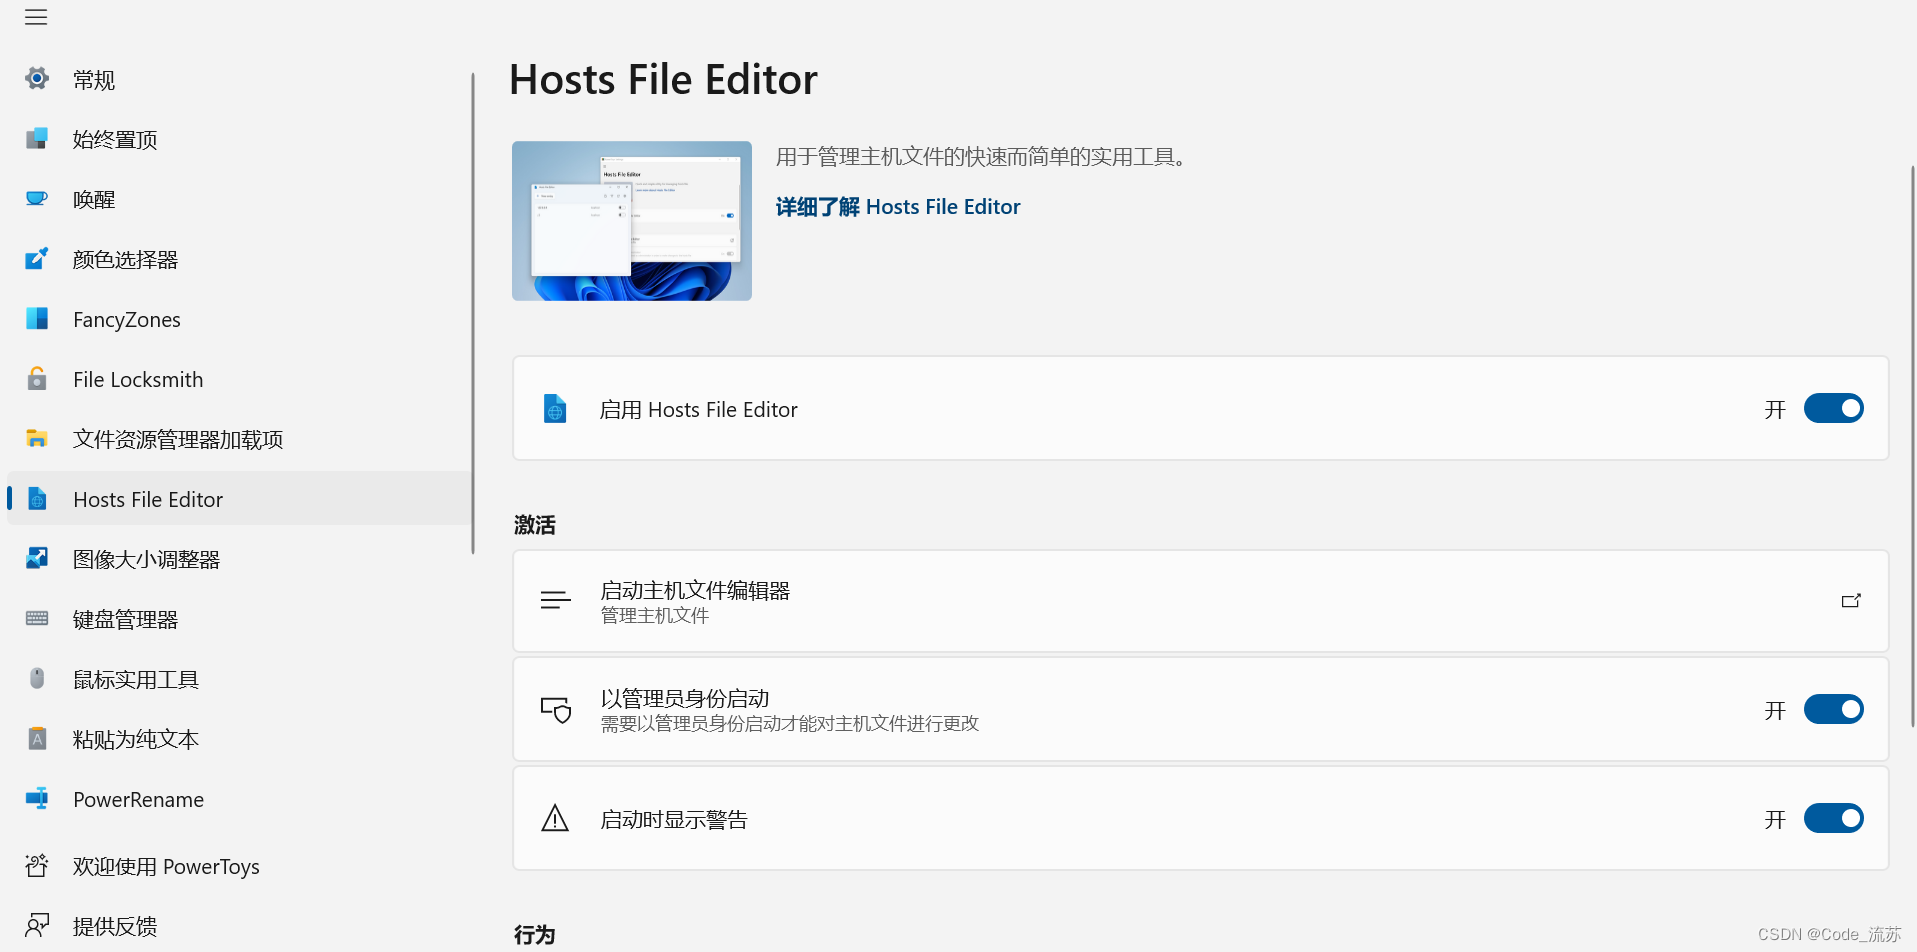The height and width of the screenshot is (952, 1917).
Task: Click the 颜色选择器 picker icon
Action: click(37, 258)
